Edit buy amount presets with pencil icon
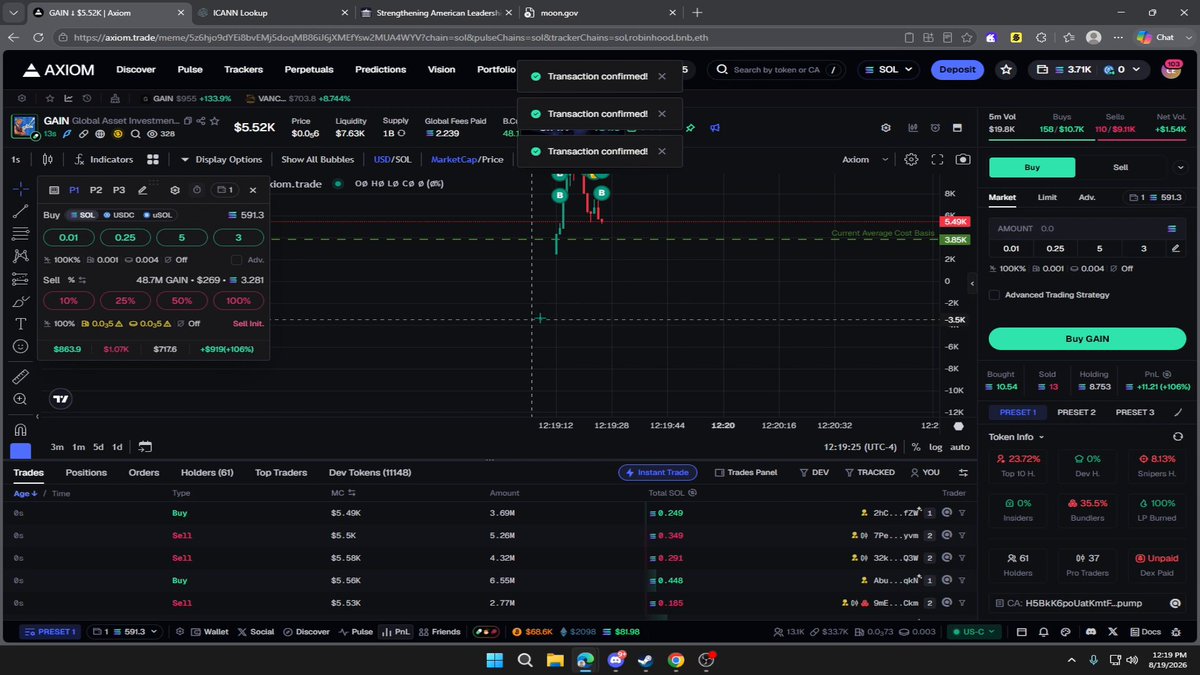This screenshot has width=1200, height=675. point(1177,248)
